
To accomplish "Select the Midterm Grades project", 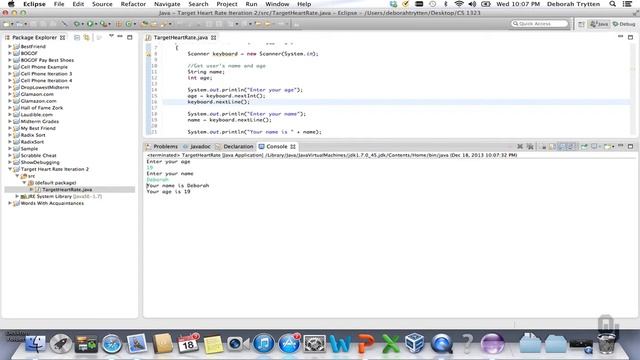I will click(40, 122).
